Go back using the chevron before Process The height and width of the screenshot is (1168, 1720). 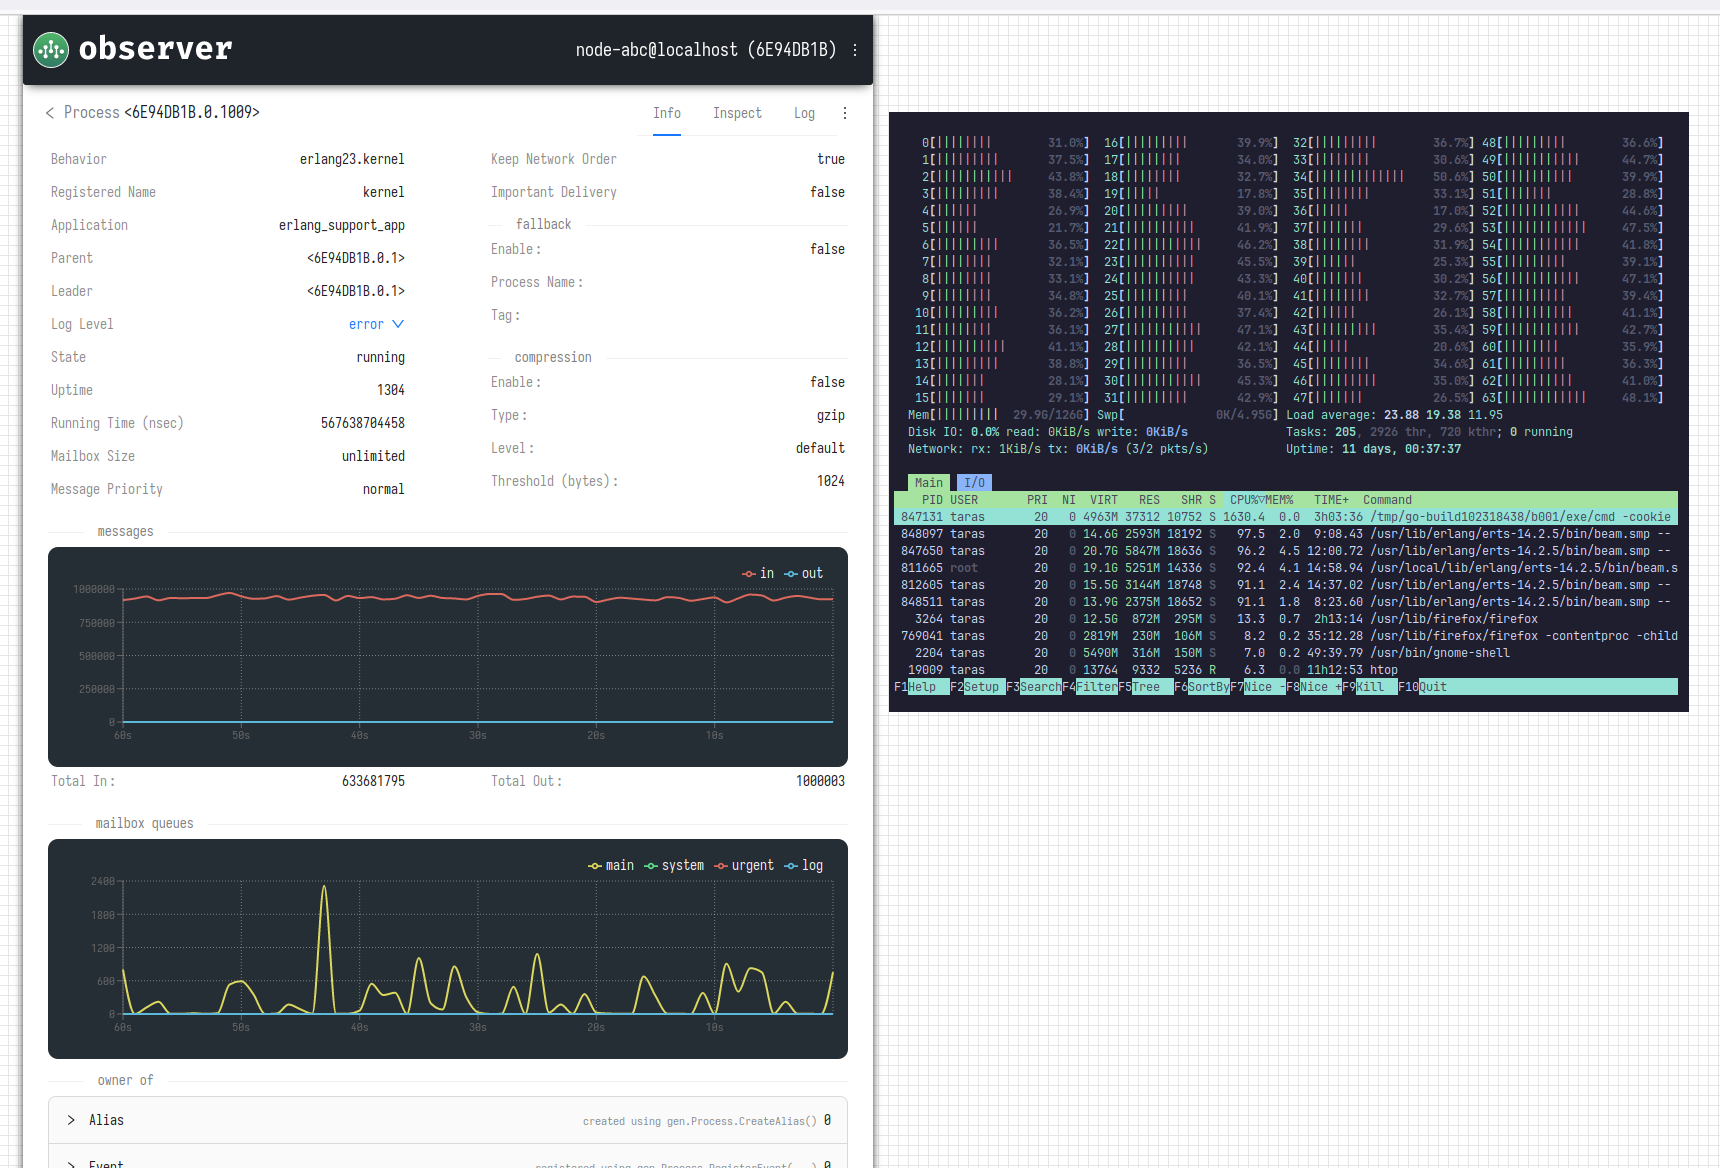tap(50, 113)
